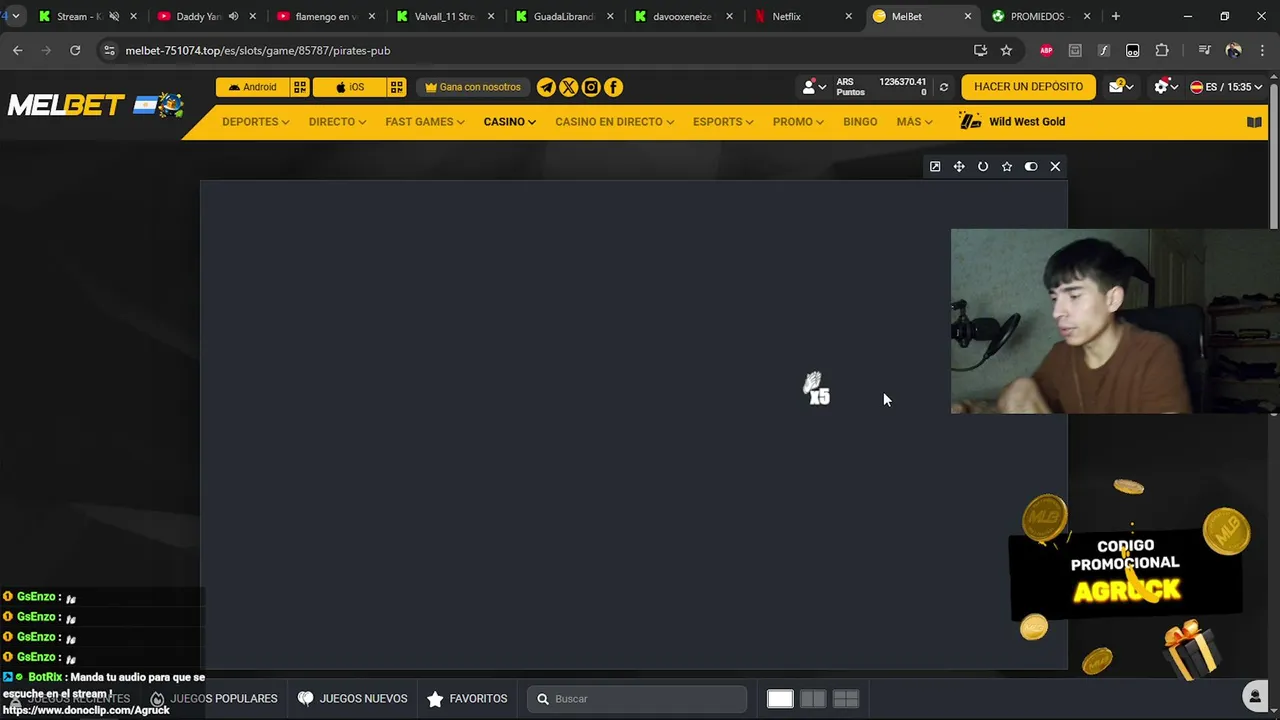Add the game to favorites with star
Screen dimensions: 1280x720
1007,167
